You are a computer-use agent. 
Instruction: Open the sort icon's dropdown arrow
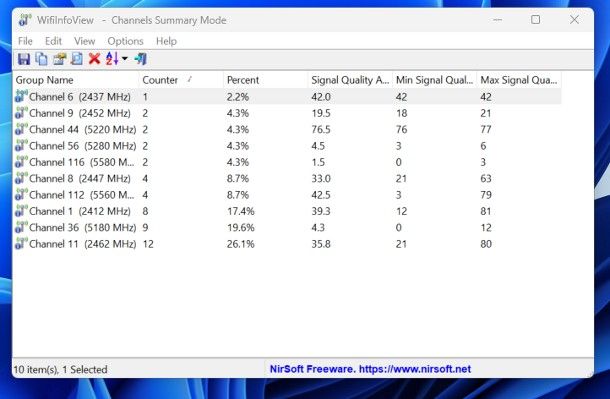(x=124, y=59)
